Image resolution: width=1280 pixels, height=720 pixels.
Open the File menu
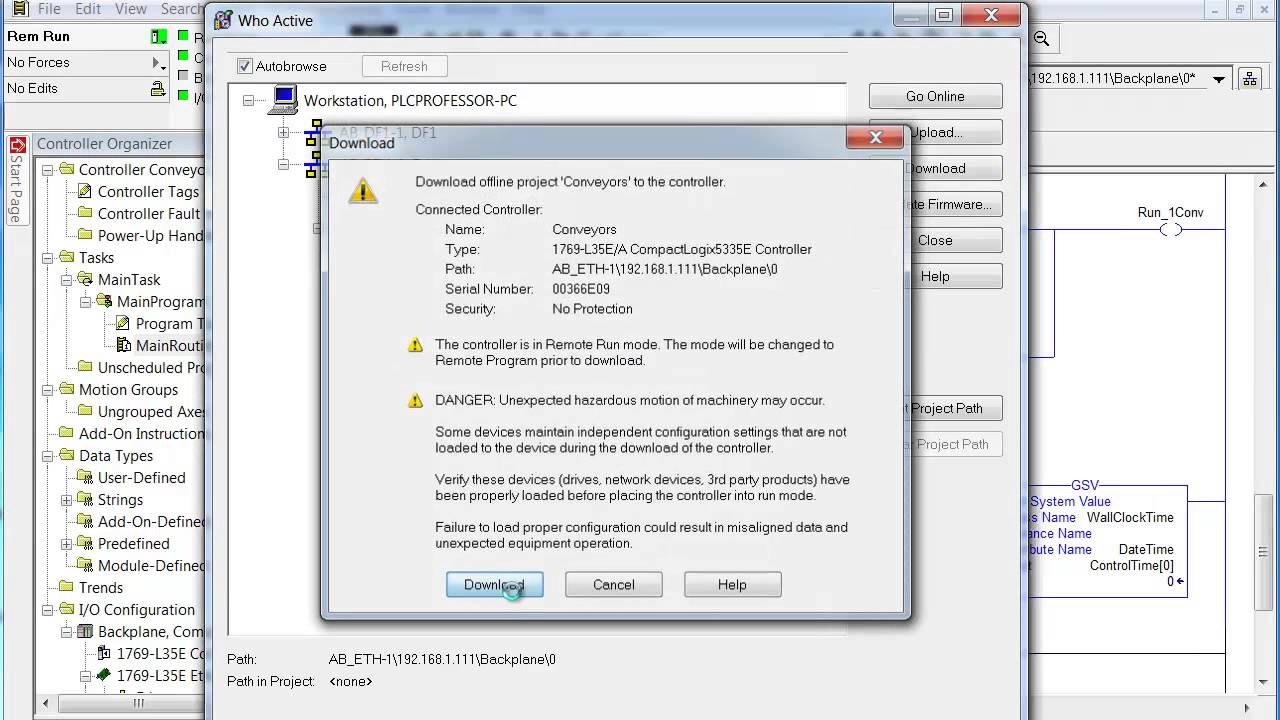coord(49,9)
